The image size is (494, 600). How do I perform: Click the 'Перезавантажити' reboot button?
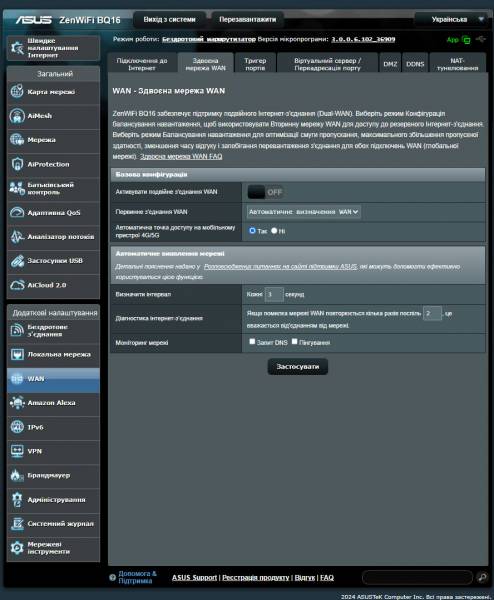[247, 20]
